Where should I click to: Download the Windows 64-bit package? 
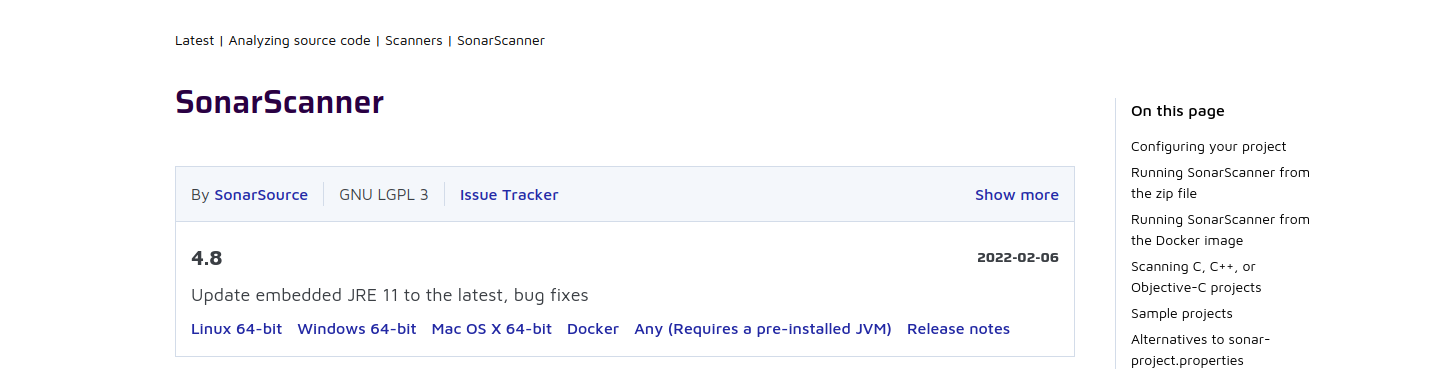(357, 329)
